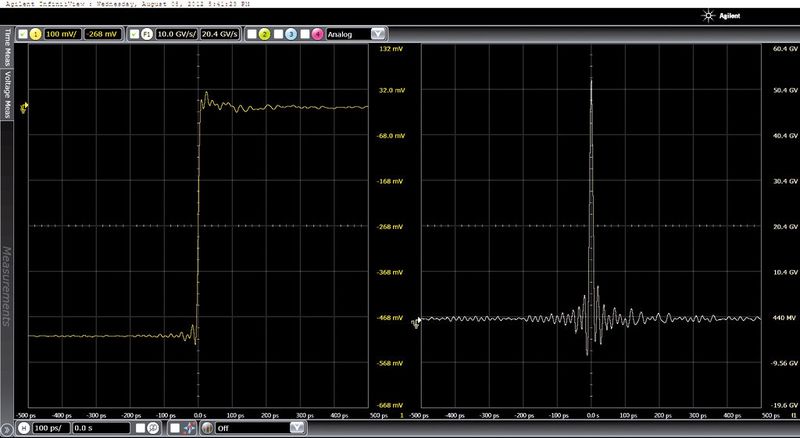Enable channel 2 checkbox
This screenshot has width=800, height=438.
252,34
